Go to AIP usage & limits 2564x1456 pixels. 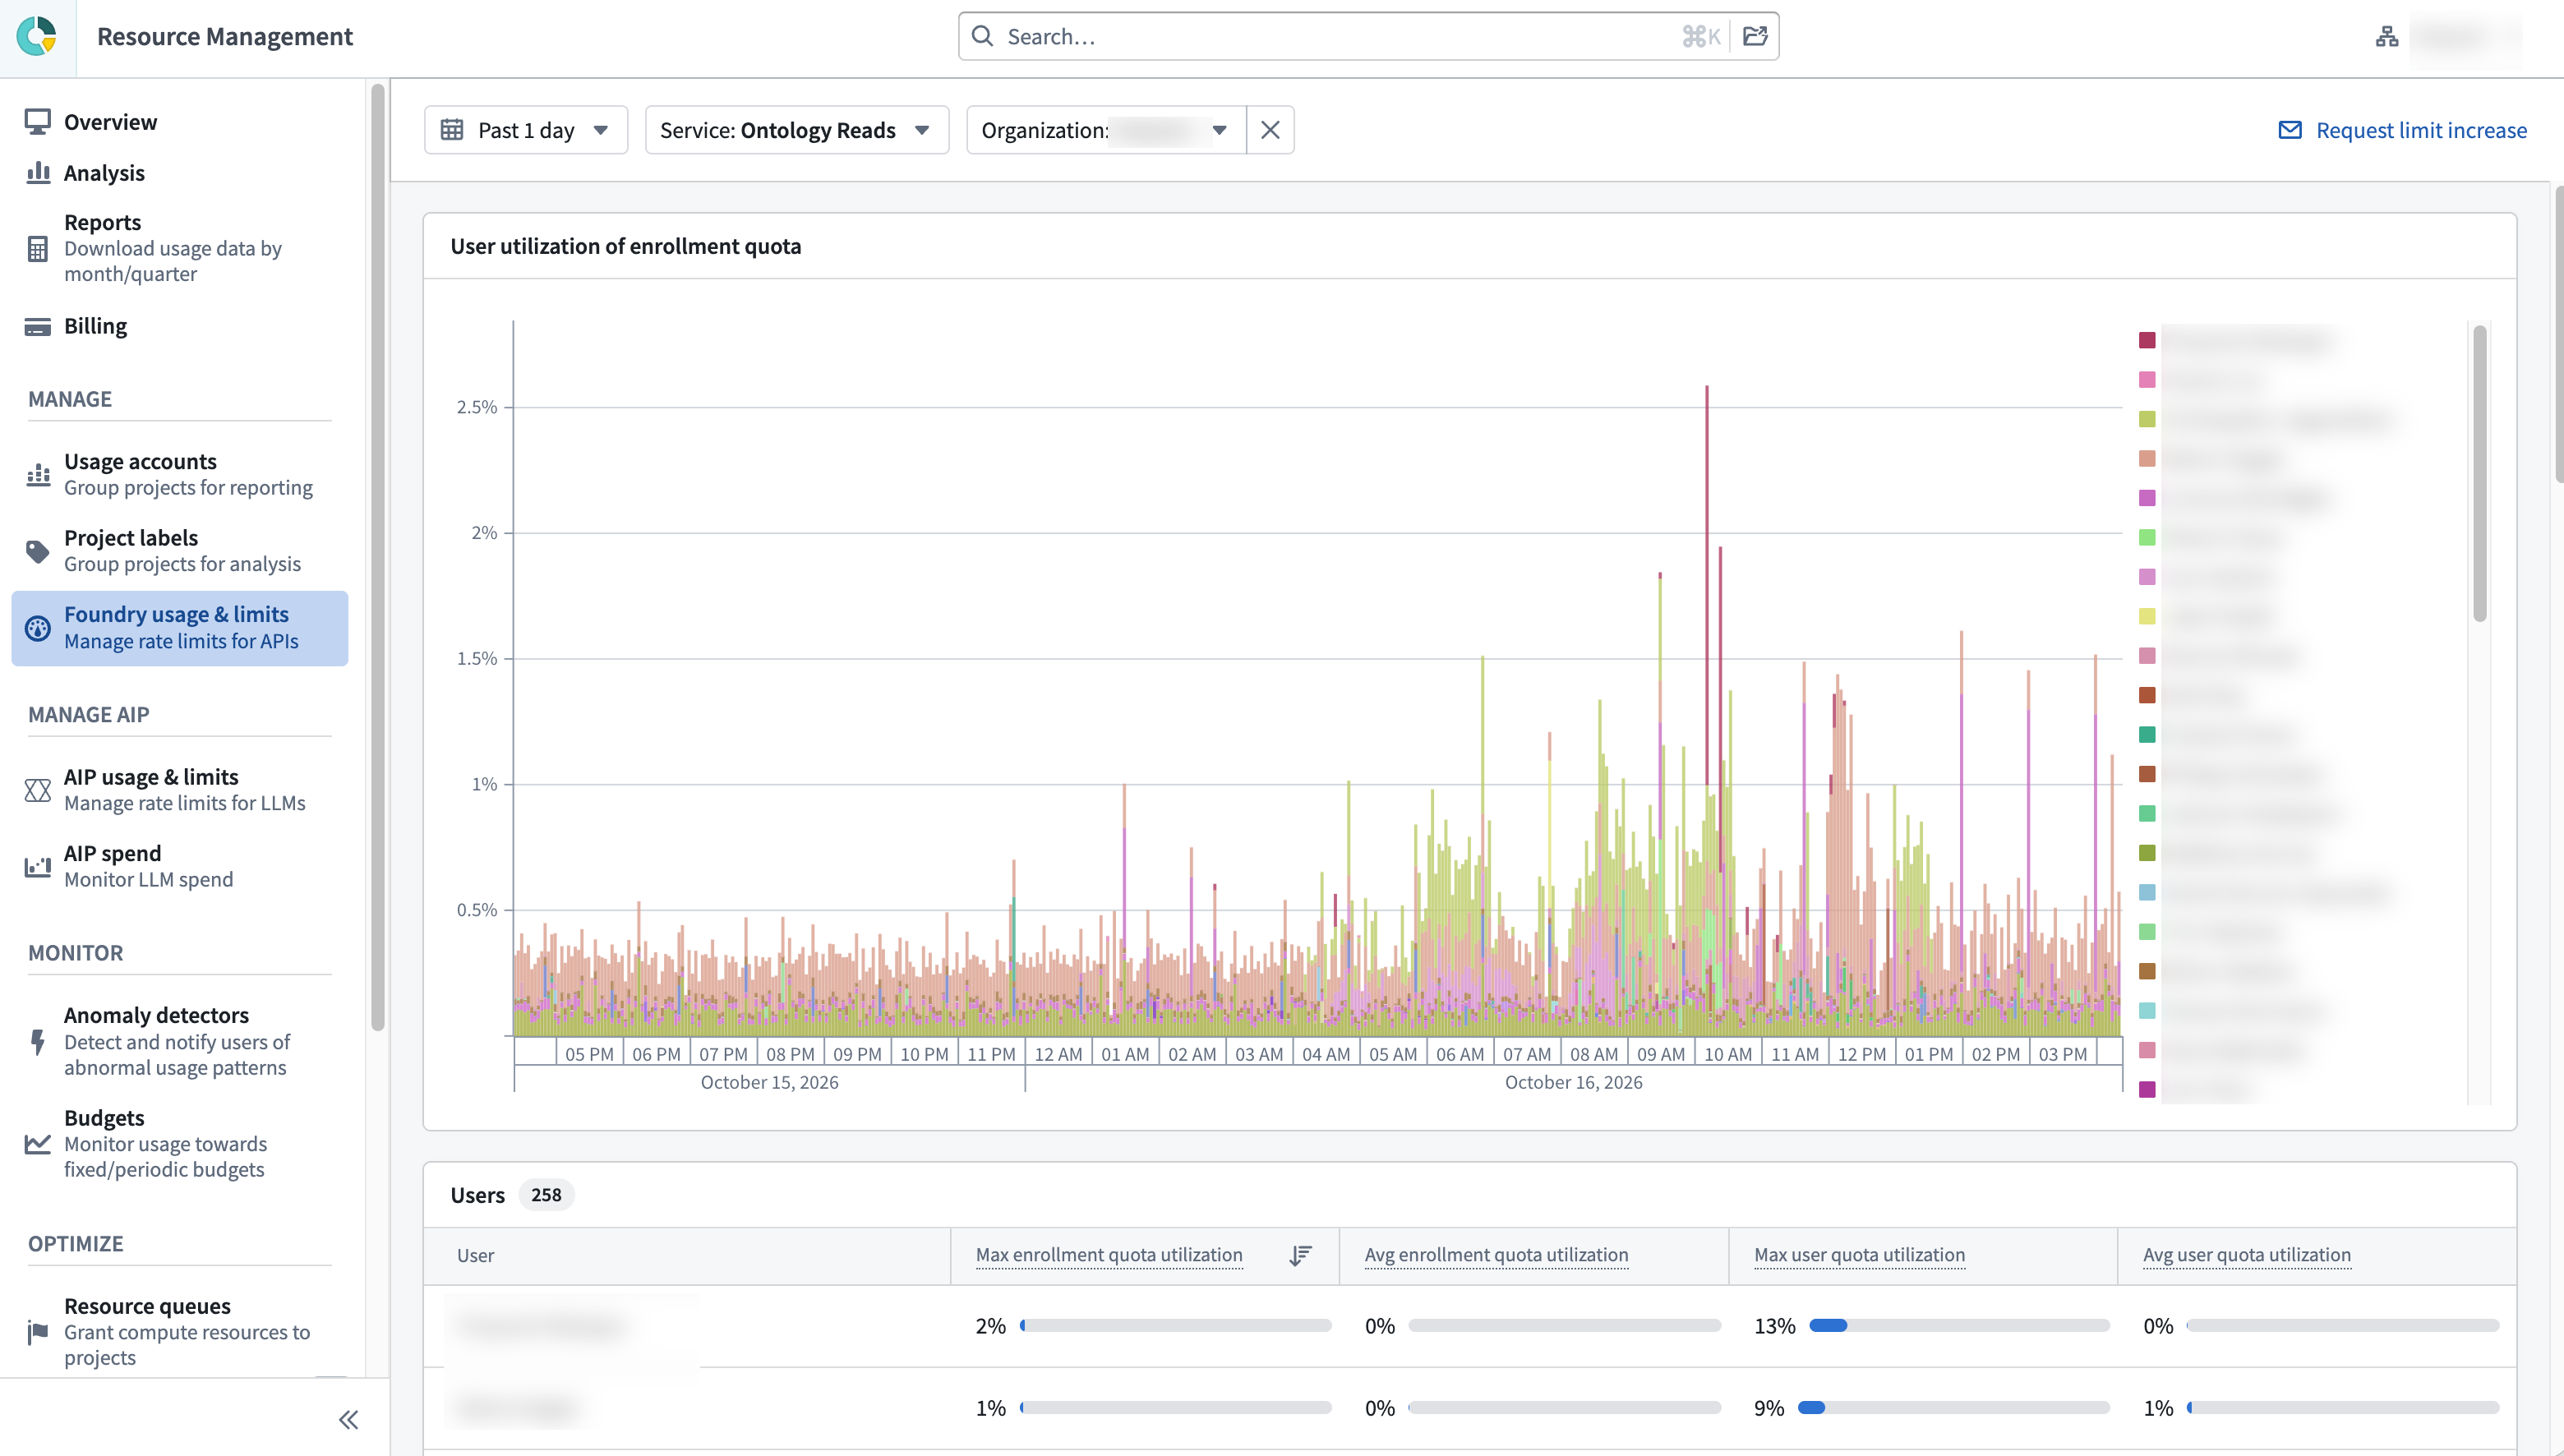pos(180,790)
